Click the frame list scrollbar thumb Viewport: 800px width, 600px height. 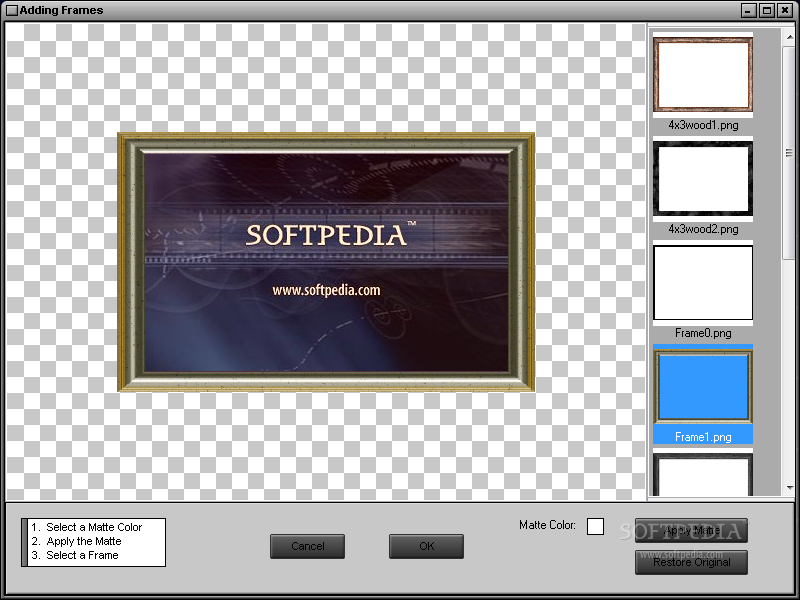pyautogui.click(x=790, y=153)
